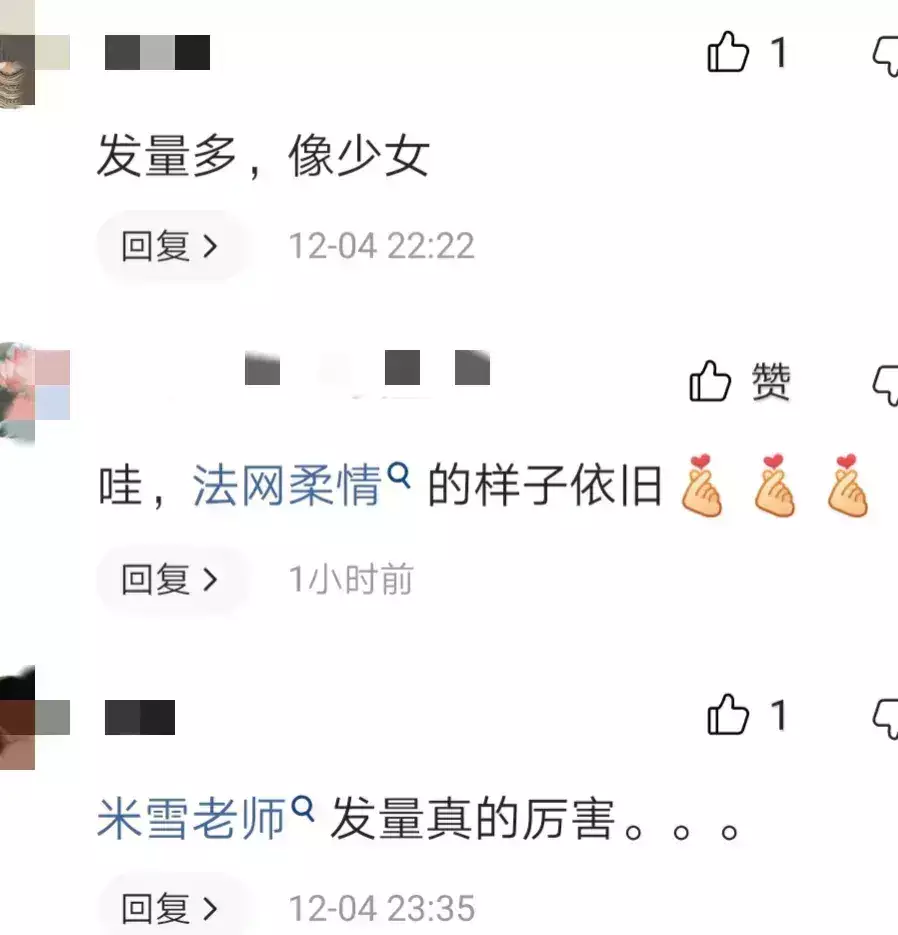View second commenter's floral avatar
This screenshot has width=898, height=935.
35,394
